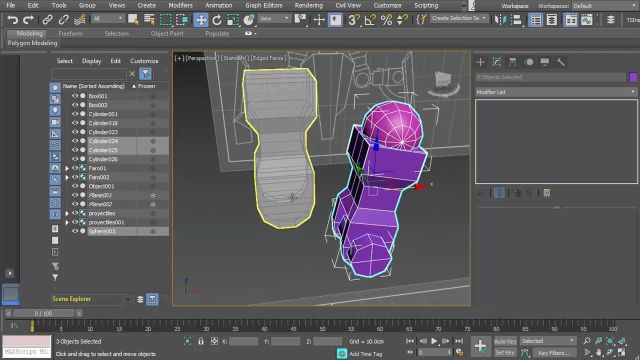640x360 pixels.
Task: Hide Cylinder001 using its eye icon
Action: [x=75, y=114]
